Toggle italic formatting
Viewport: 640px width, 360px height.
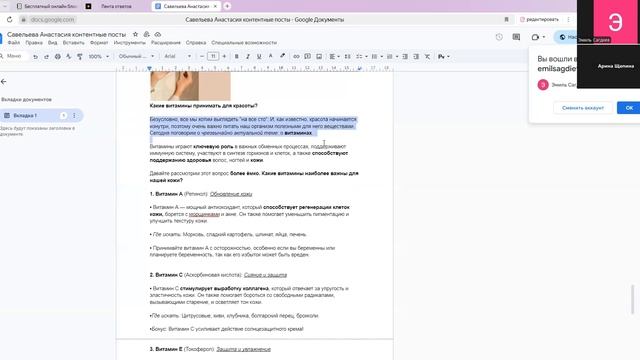(247, 56)
